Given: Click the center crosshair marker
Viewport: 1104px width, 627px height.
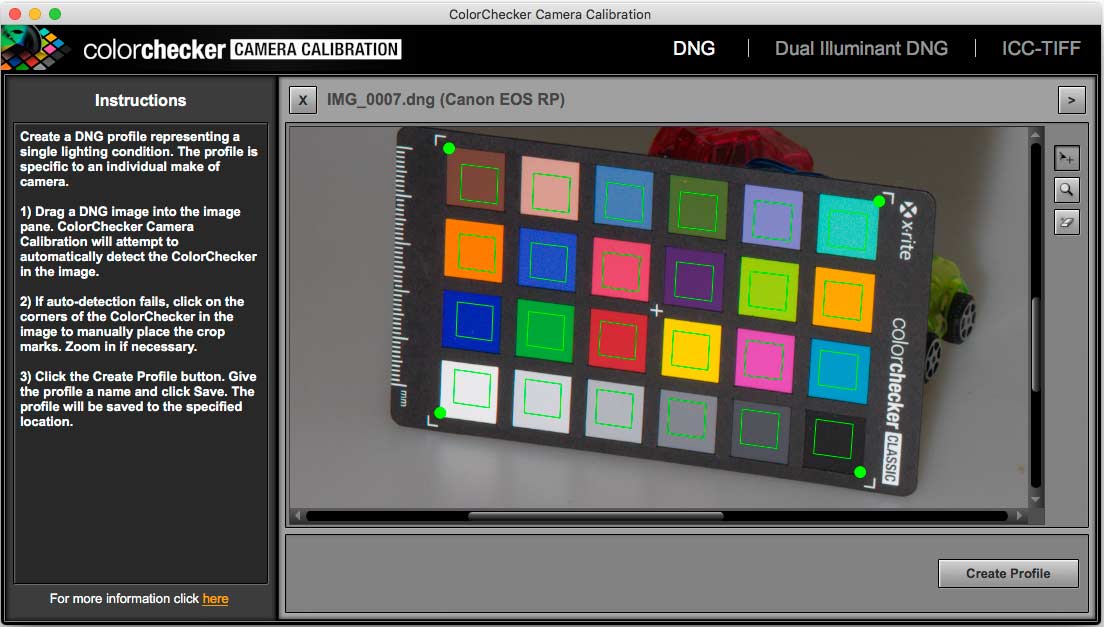Looking at the screenshot, I should [x=656, y=310].
